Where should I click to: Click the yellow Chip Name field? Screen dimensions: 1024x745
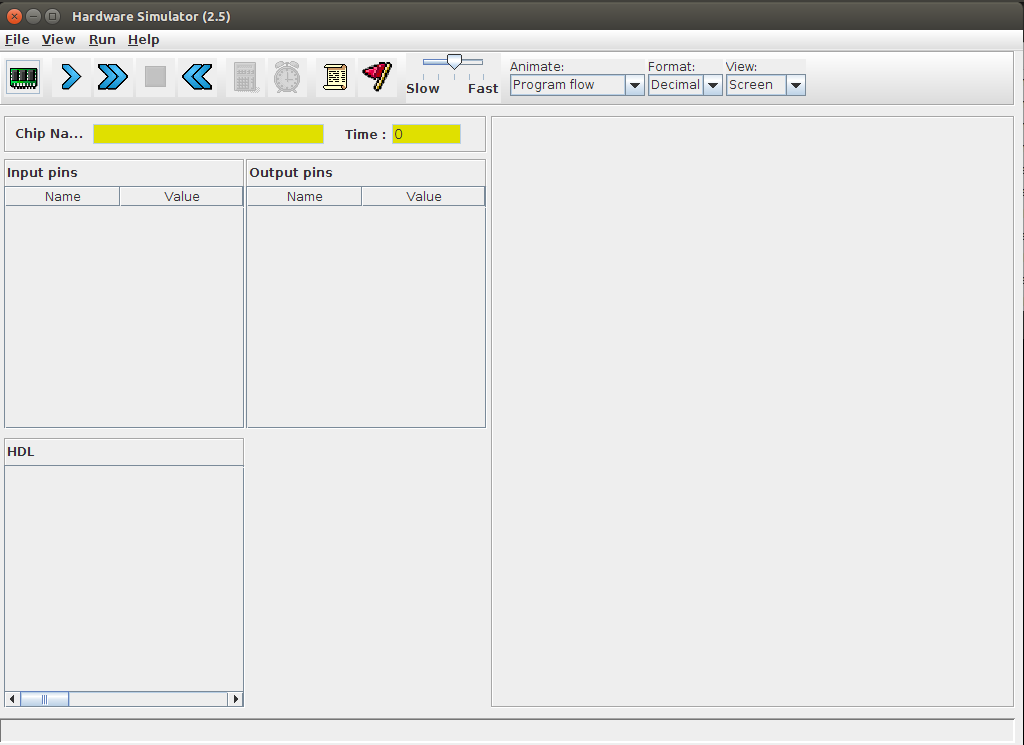tap(208, 134)
